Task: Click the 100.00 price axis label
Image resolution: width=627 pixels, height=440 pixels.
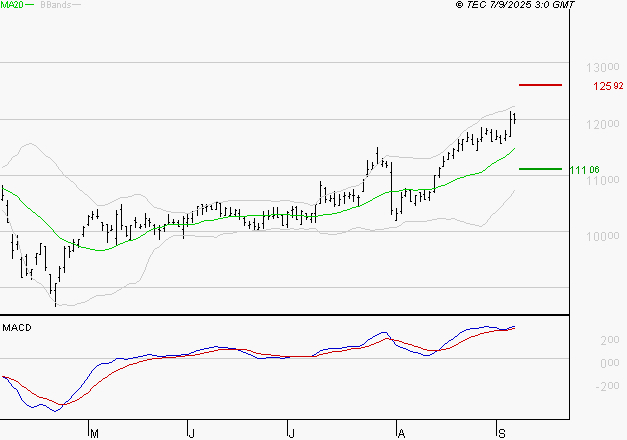Action: tap(603, 236)
